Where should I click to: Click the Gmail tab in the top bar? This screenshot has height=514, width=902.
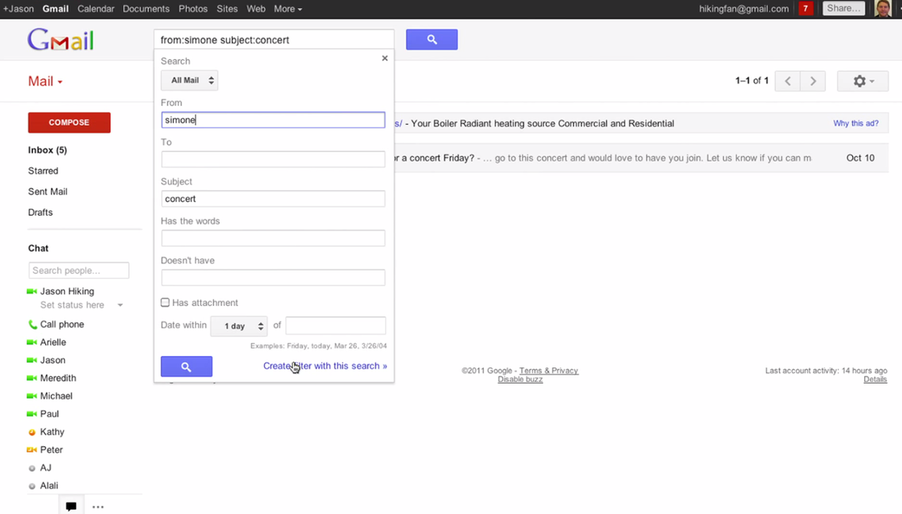pyautogui.click(x=55, y=9)
